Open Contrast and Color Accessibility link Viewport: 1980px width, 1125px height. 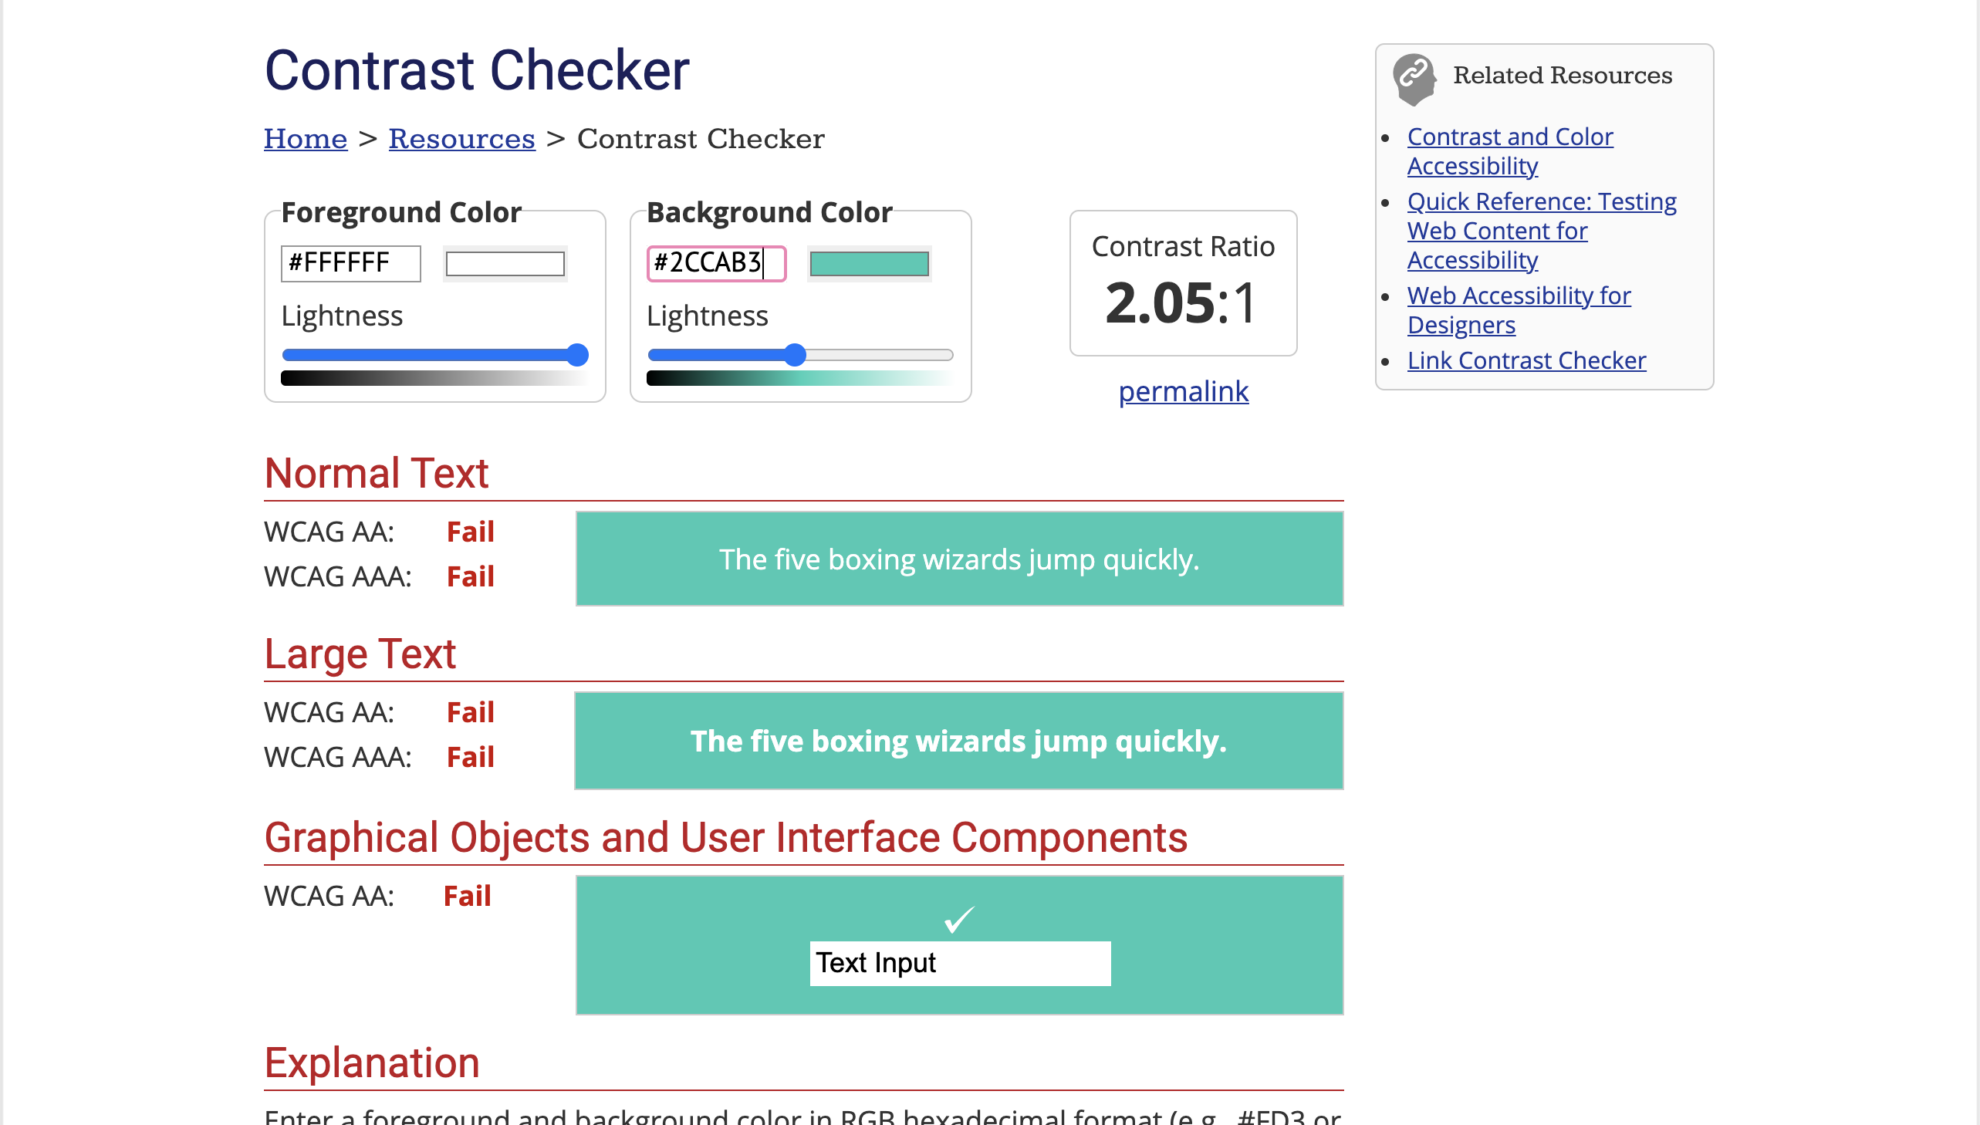coord(1510,151)
